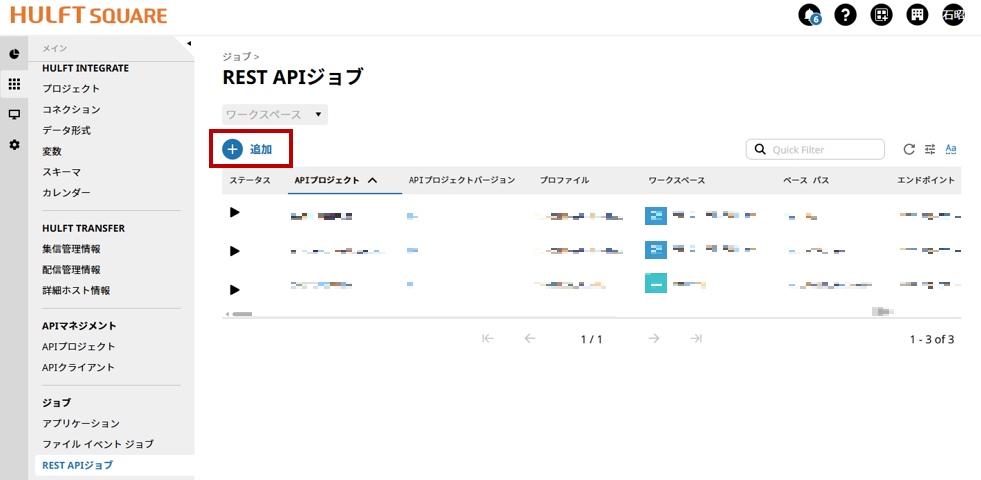The image size is (981, 480).
Task: Click the help question mark icon
Action: (x=845, y=15)
